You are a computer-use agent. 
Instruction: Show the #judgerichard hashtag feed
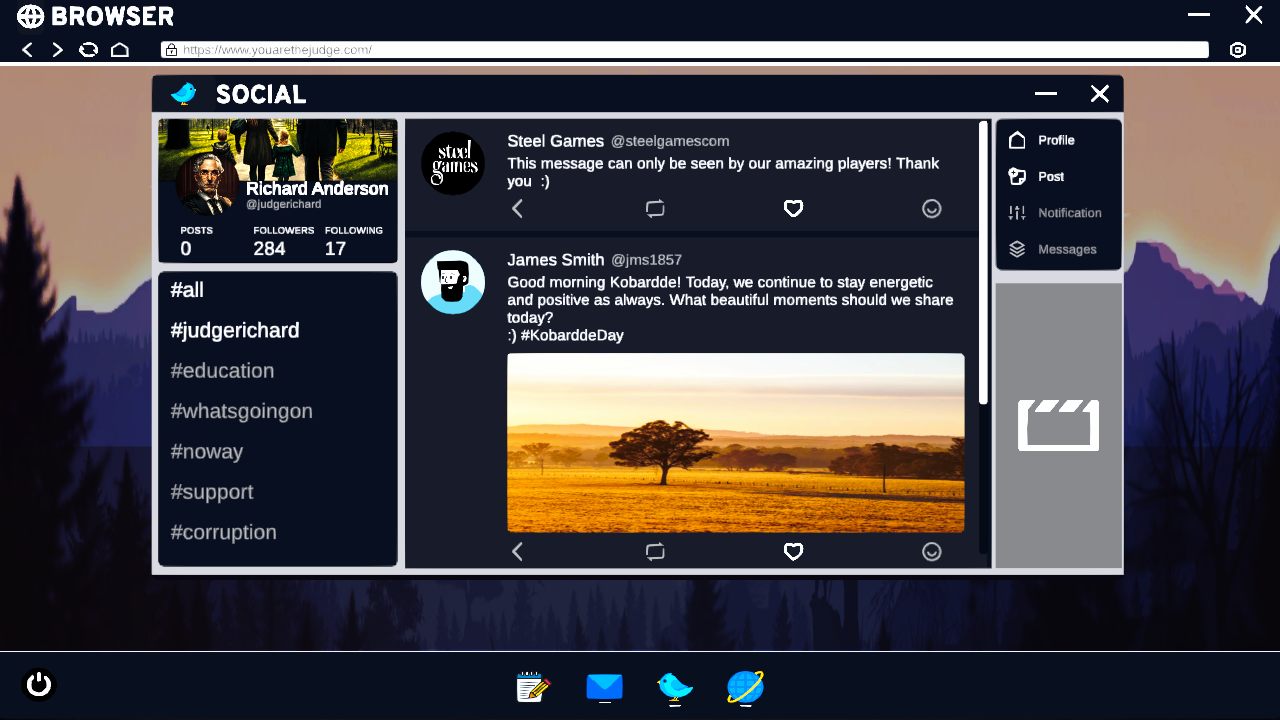point(235,330)
